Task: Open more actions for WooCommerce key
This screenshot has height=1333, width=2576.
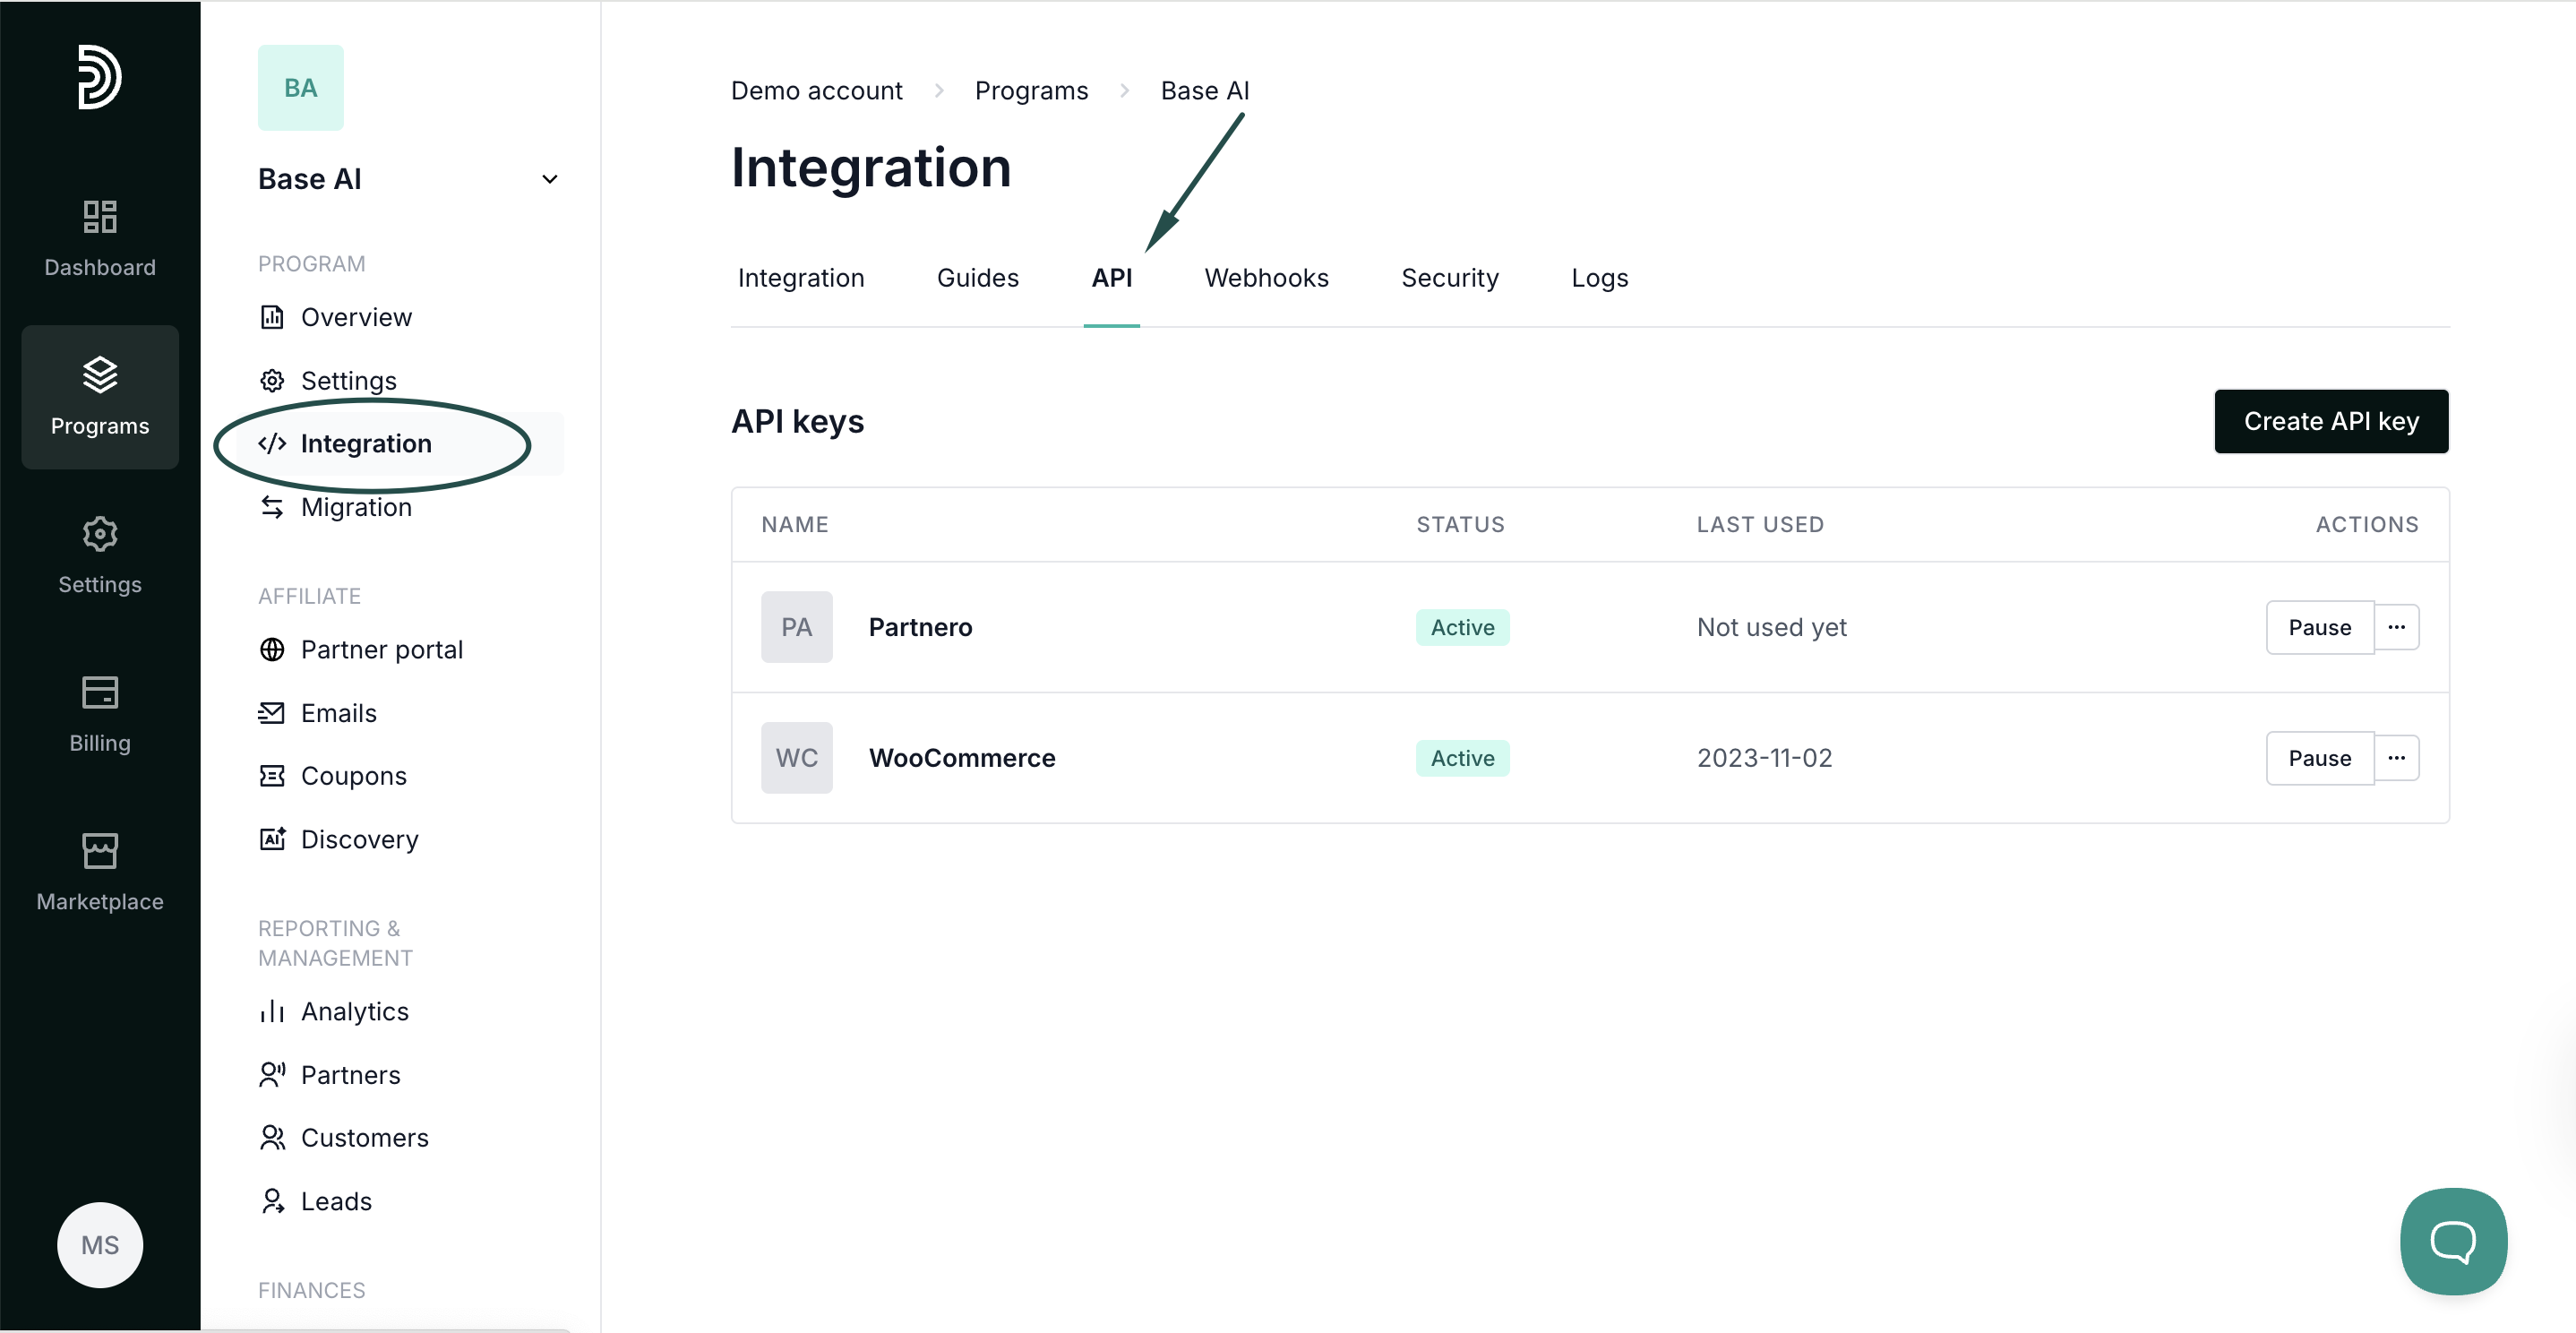Action: pos(2396,758)
